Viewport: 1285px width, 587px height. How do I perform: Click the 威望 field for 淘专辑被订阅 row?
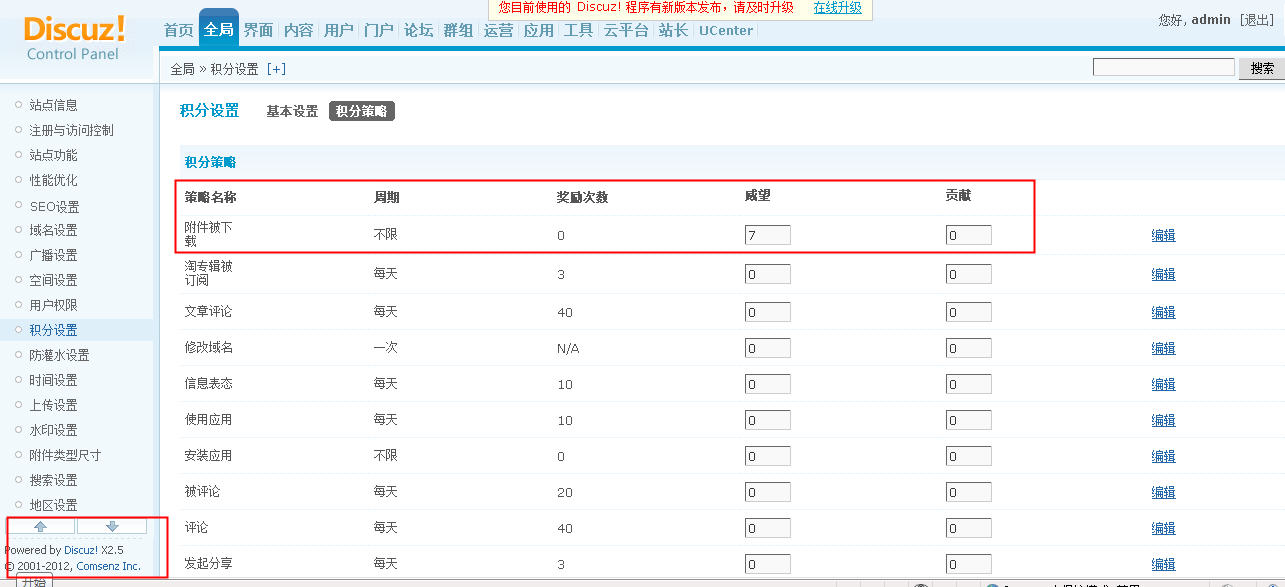click(768, 274)
